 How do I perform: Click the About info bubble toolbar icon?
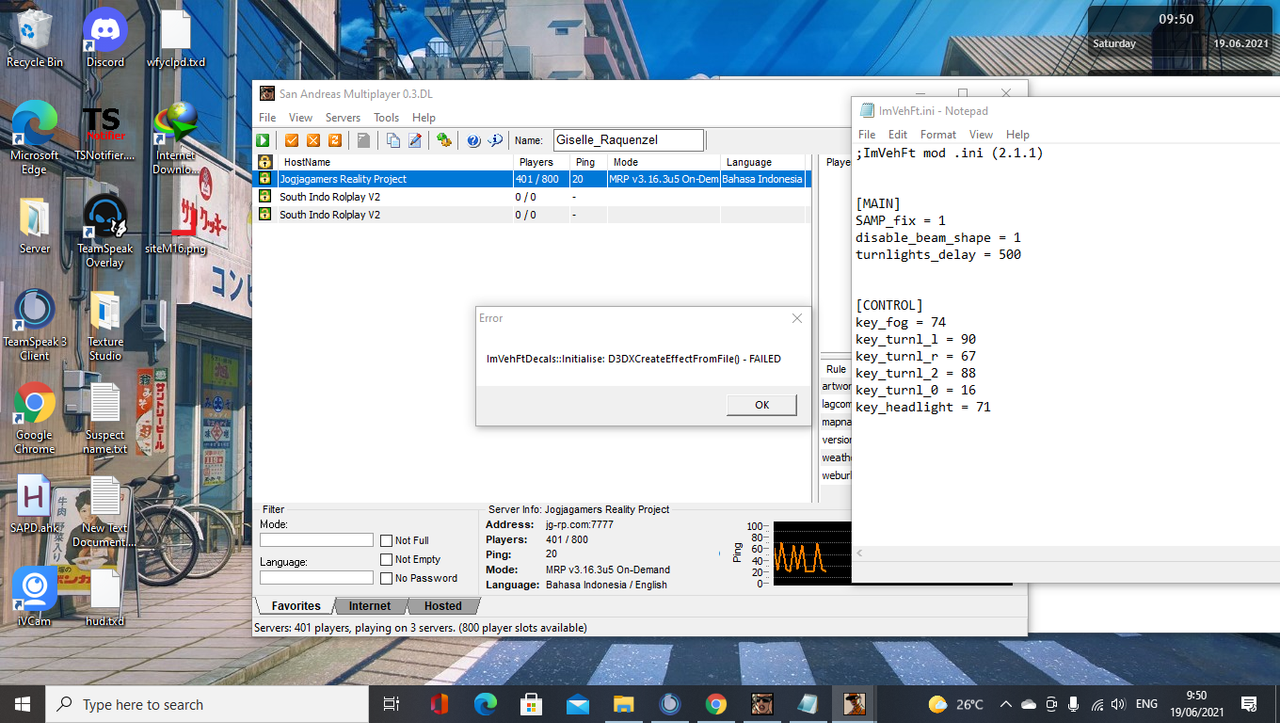pyautogui.click(x=495, y=141)
